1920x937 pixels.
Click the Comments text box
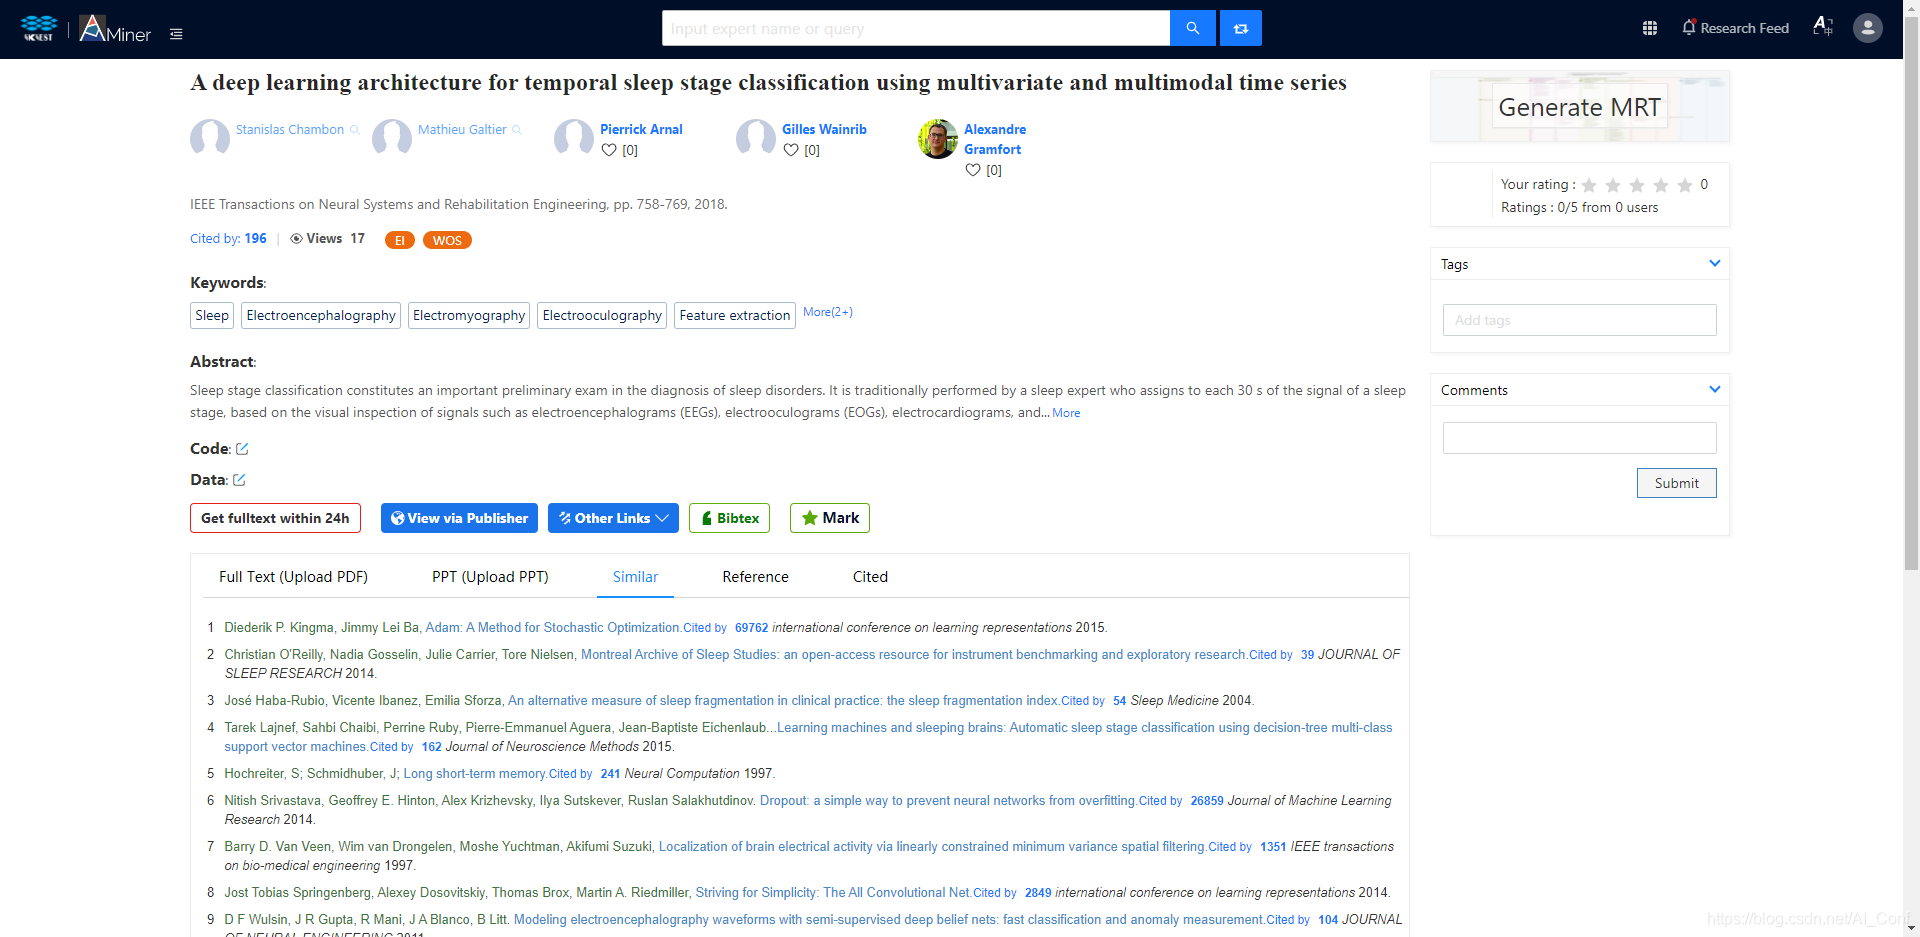[1579, 438]
